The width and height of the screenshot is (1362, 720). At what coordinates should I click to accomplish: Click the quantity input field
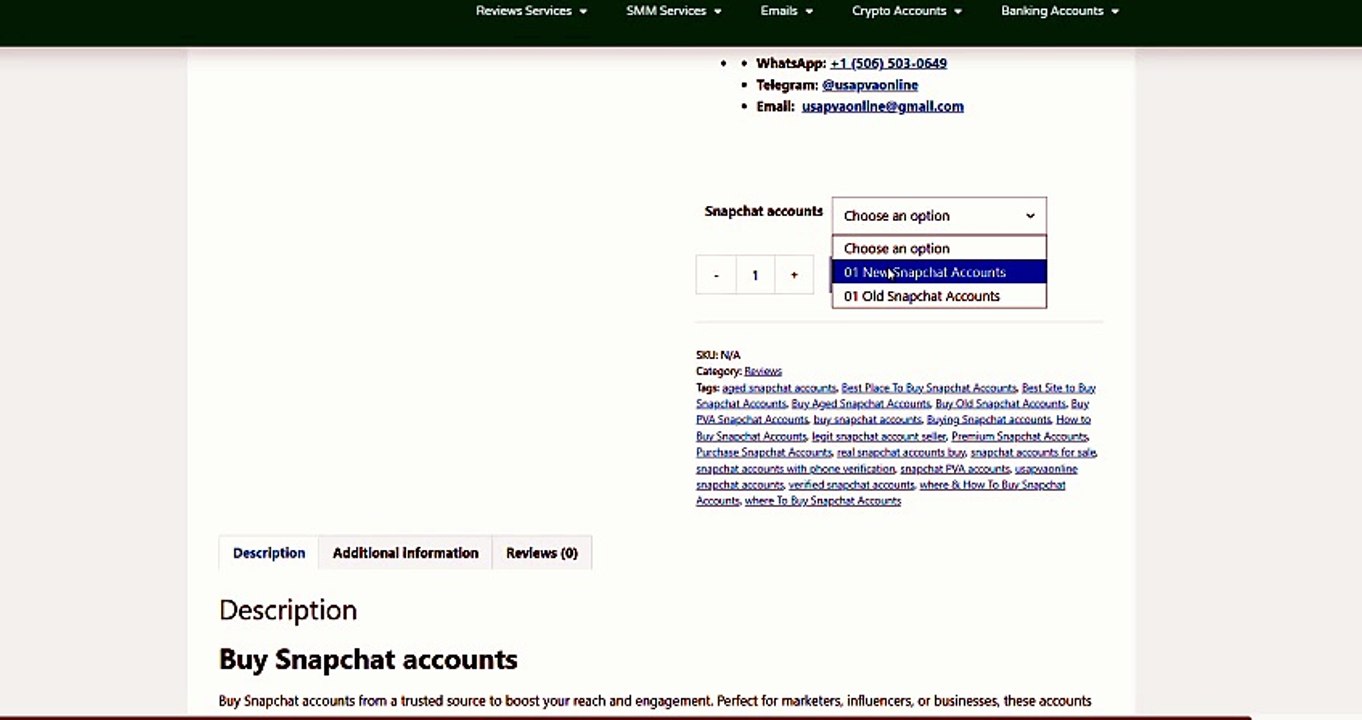[x=755, y=275]
